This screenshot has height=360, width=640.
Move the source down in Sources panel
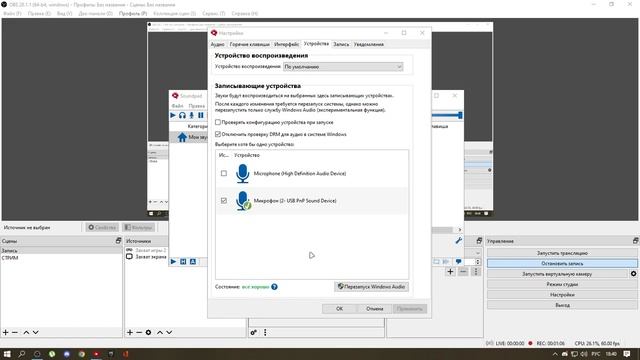169,332
